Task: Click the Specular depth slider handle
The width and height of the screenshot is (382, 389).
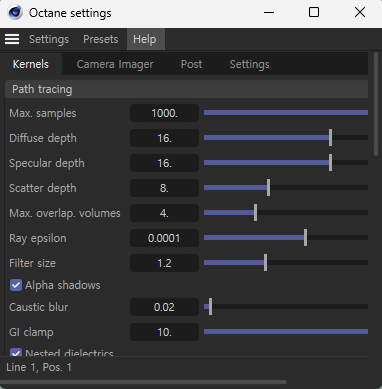Action: coord(330,163)
